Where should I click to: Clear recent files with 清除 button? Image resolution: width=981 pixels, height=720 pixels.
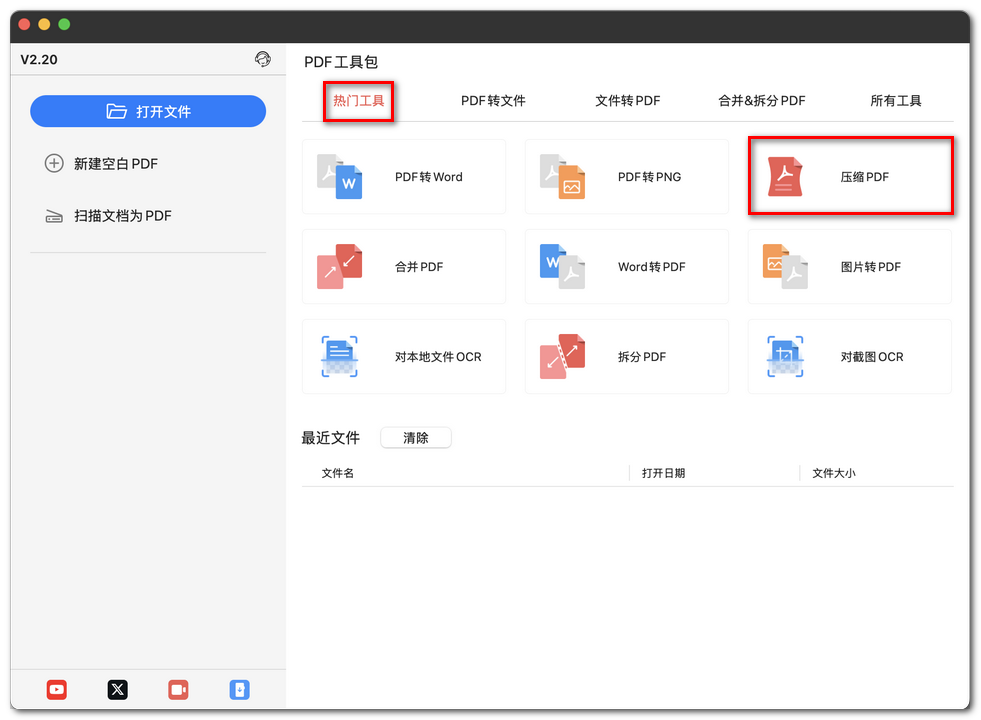415,437
